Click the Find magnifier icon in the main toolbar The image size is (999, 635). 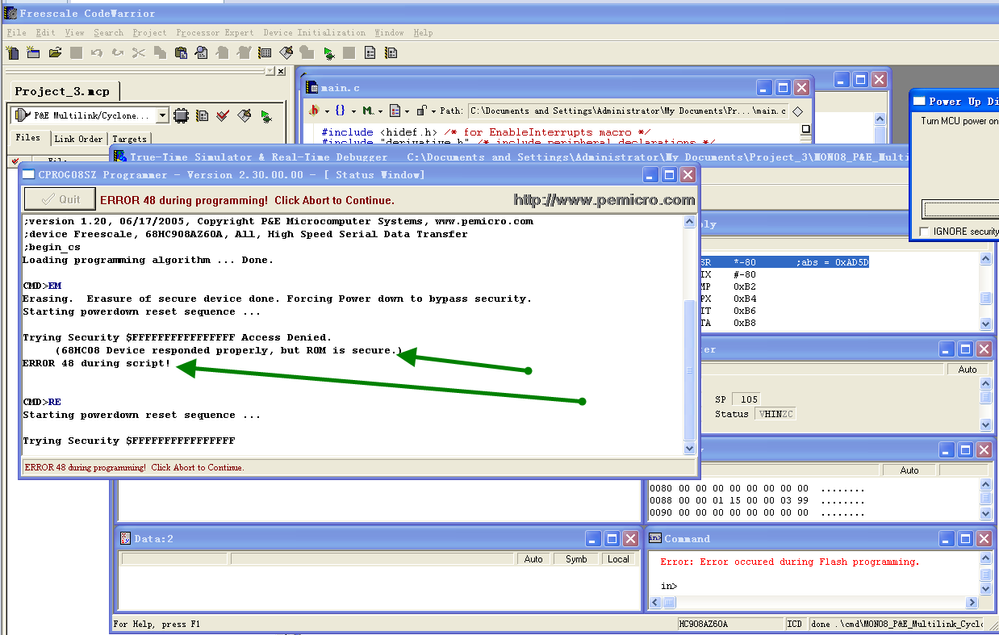(201, 53)
